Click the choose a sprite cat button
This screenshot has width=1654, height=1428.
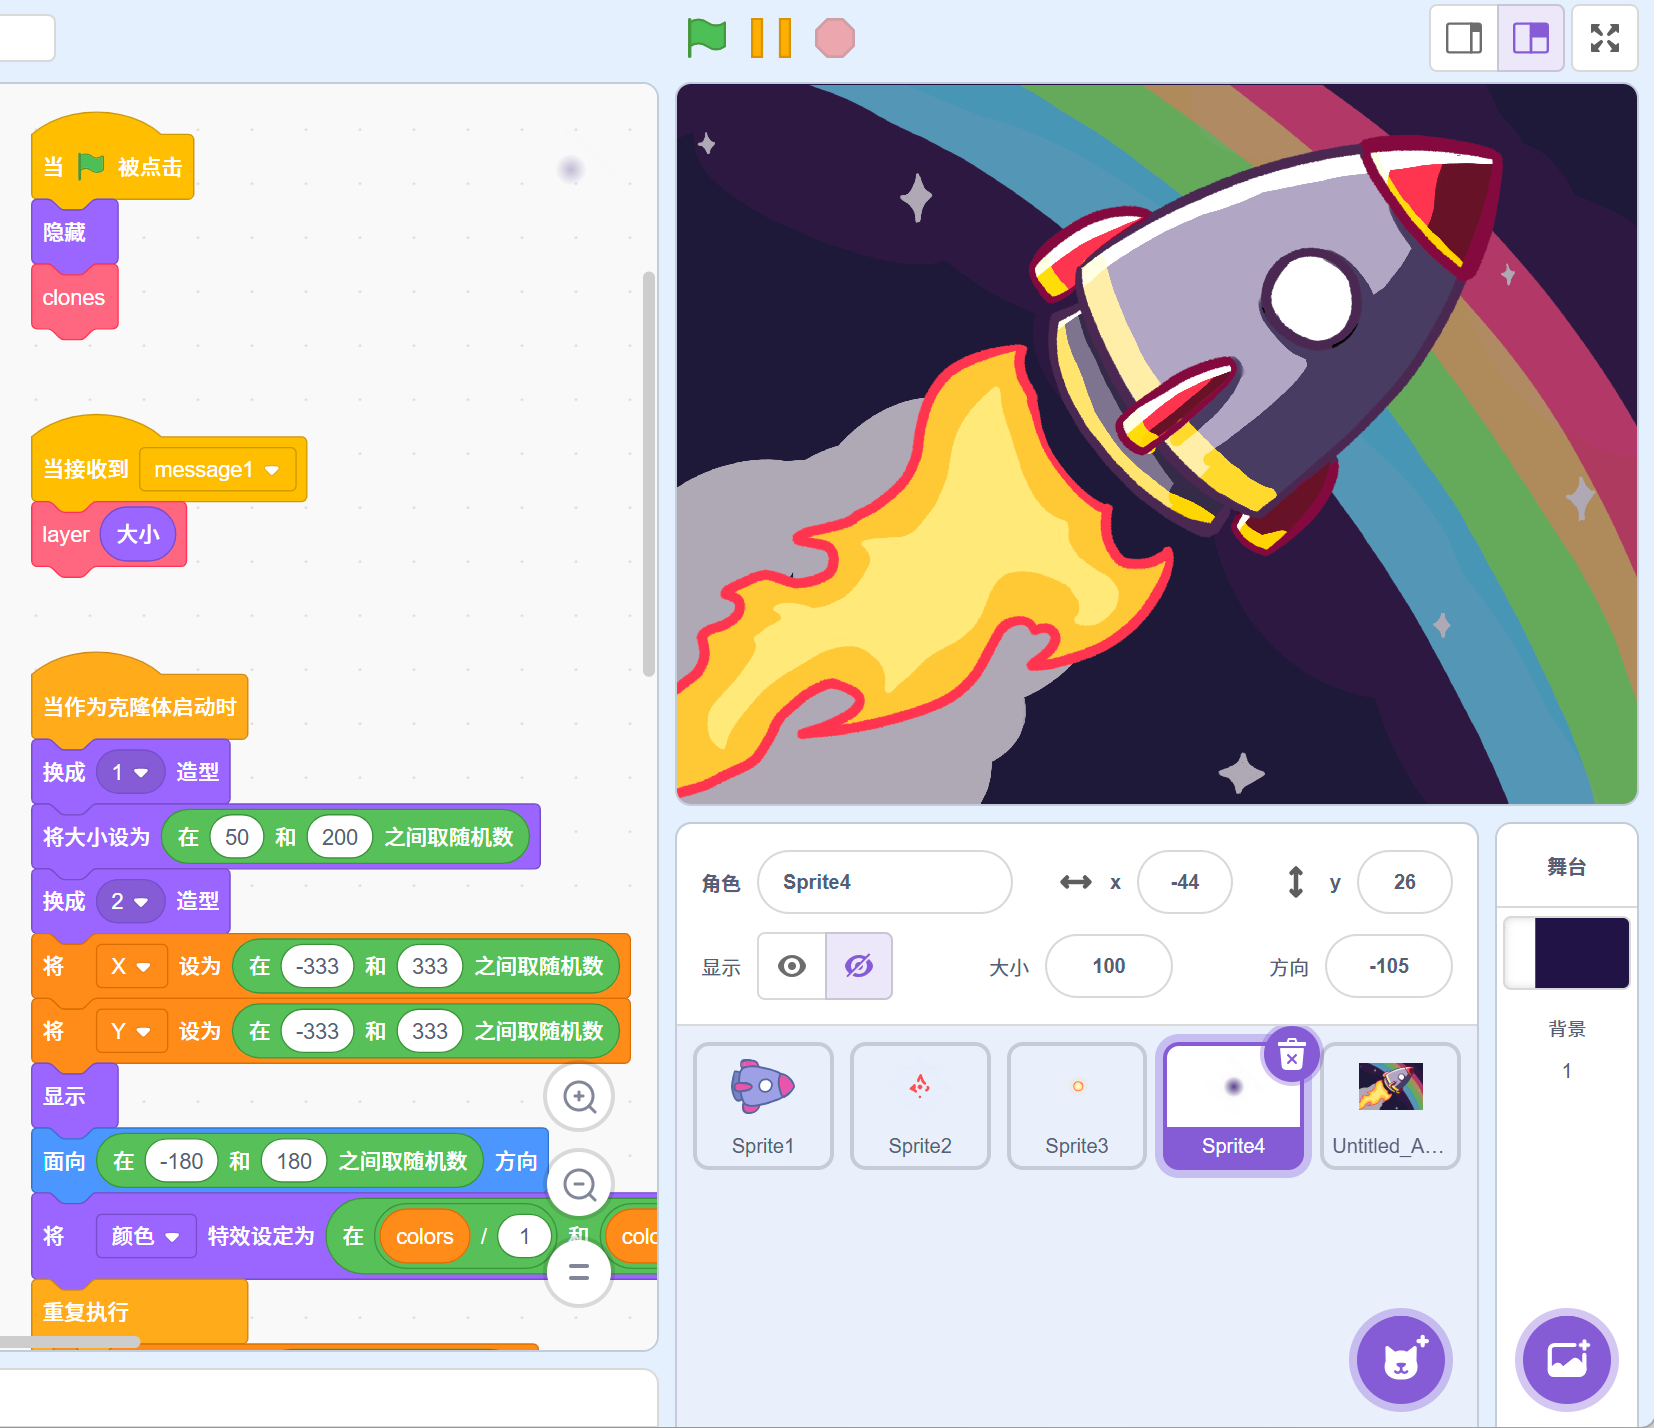(1401, 1360)
